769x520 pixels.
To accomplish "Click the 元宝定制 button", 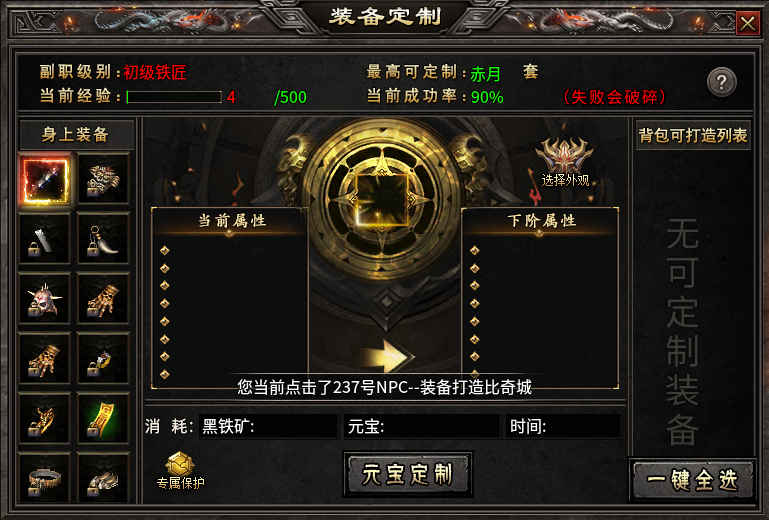I will 408,475.
